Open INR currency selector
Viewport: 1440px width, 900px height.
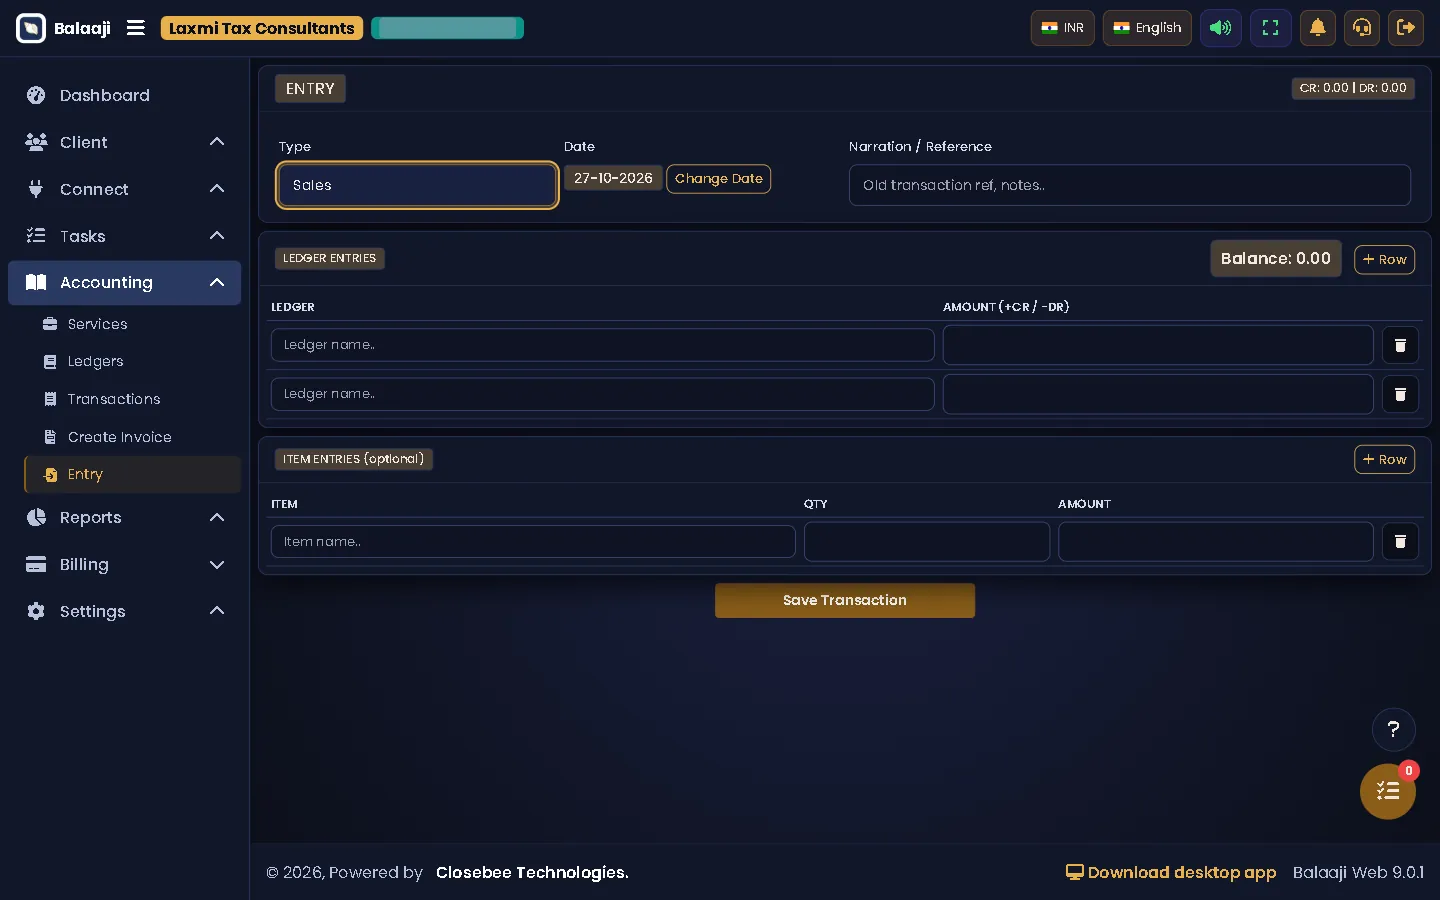tap(1062, 28)
